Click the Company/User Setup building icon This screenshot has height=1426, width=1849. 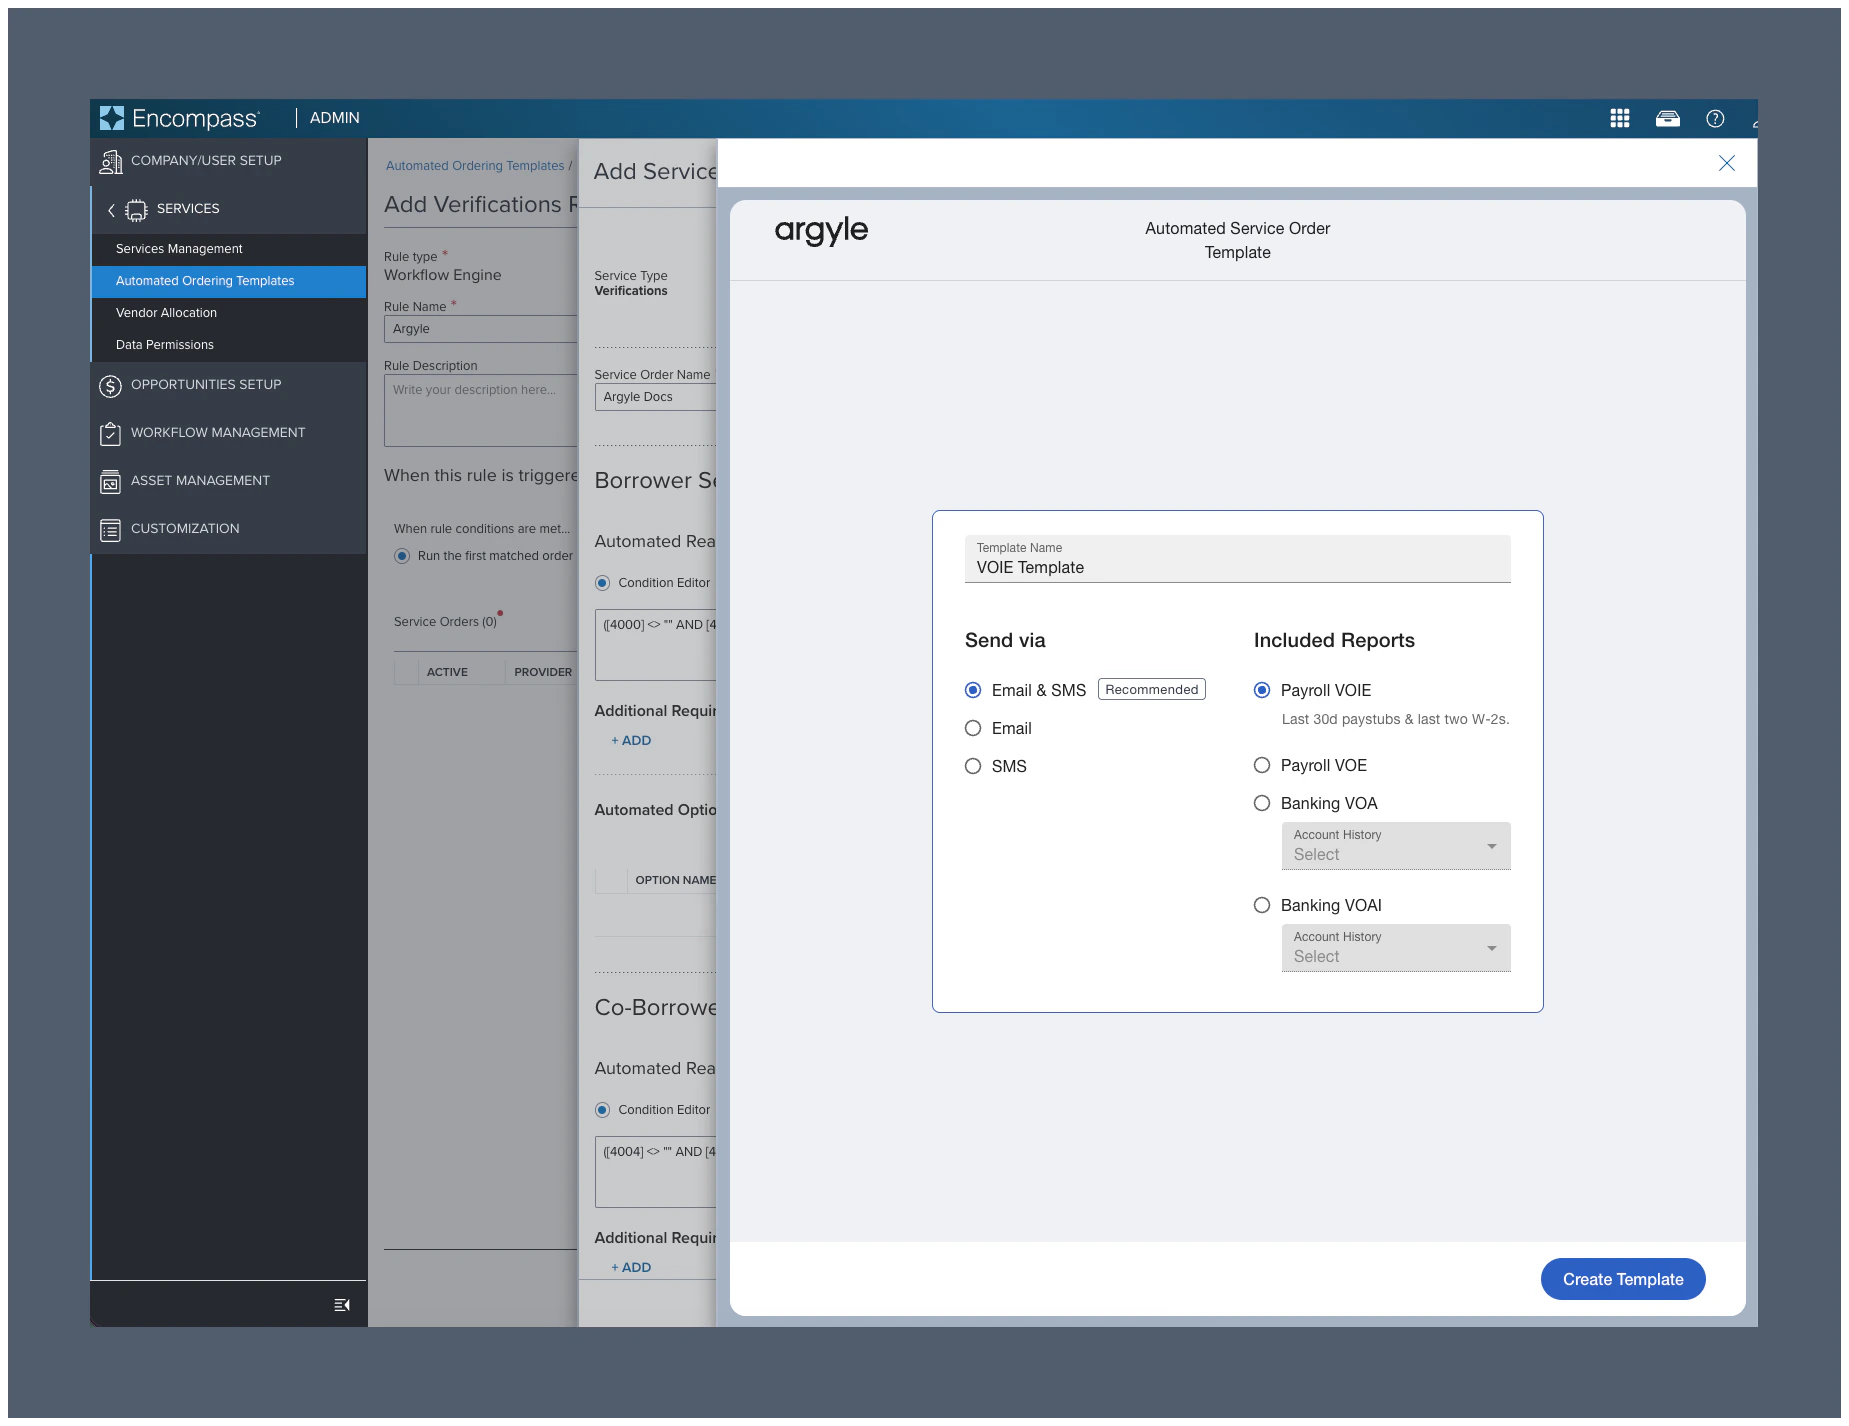111,162
